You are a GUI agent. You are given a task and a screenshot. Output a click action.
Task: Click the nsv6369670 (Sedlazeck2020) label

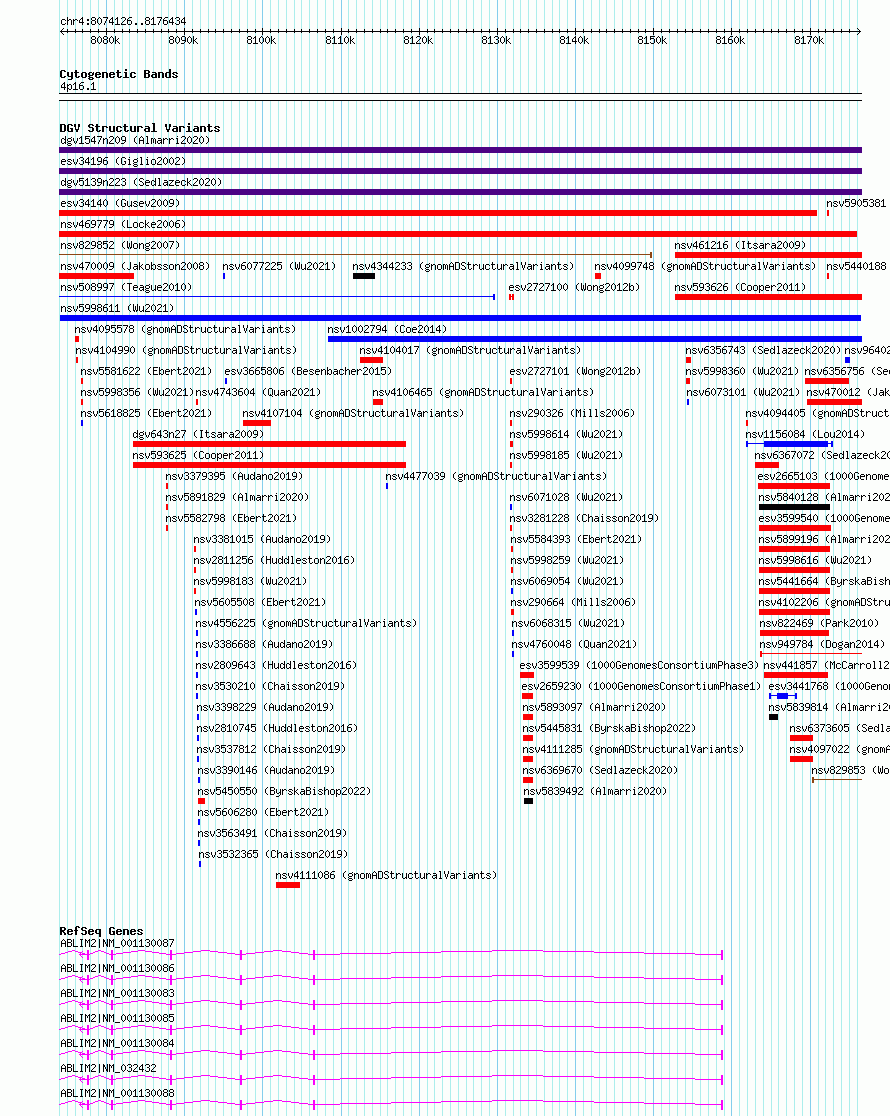coord(600,770)
